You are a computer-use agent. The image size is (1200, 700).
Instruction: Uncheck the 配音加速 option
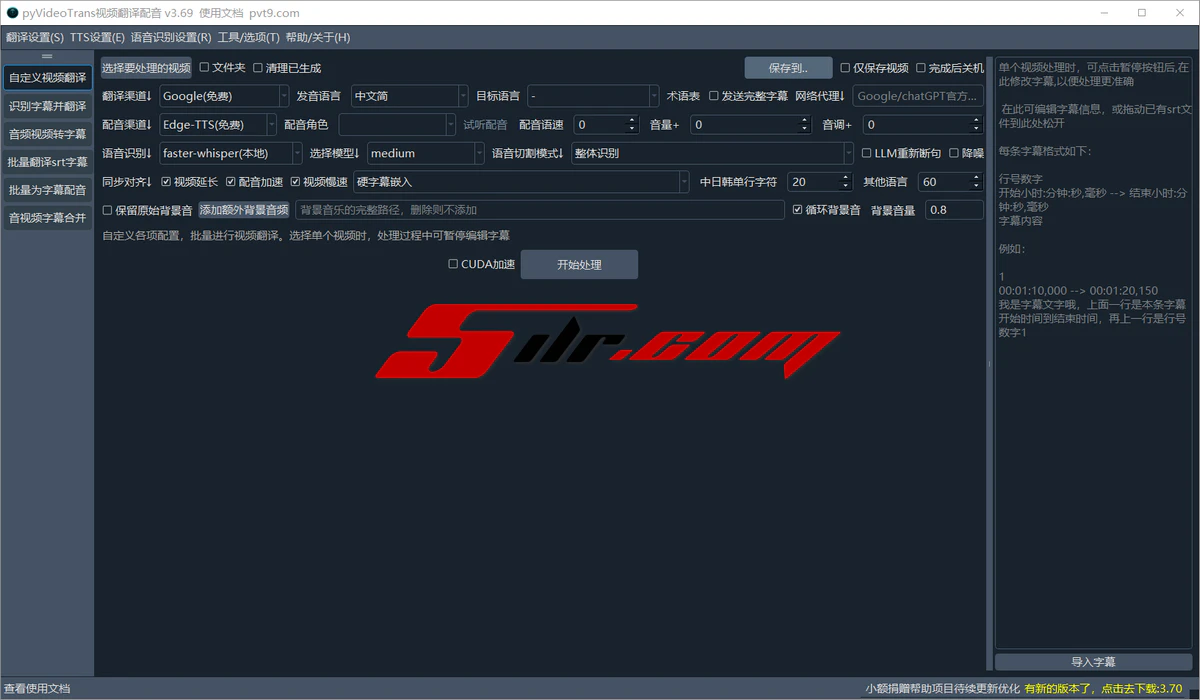254,182
